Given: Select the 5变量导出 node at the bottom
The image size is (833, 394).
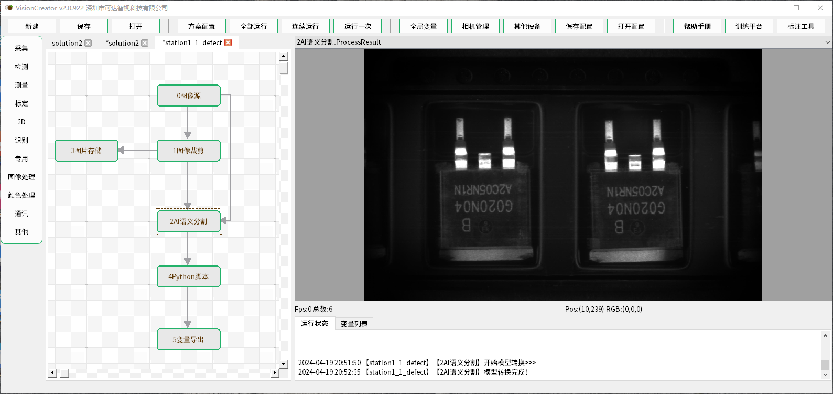Looking at the screenshot, I should click(189, 339).
